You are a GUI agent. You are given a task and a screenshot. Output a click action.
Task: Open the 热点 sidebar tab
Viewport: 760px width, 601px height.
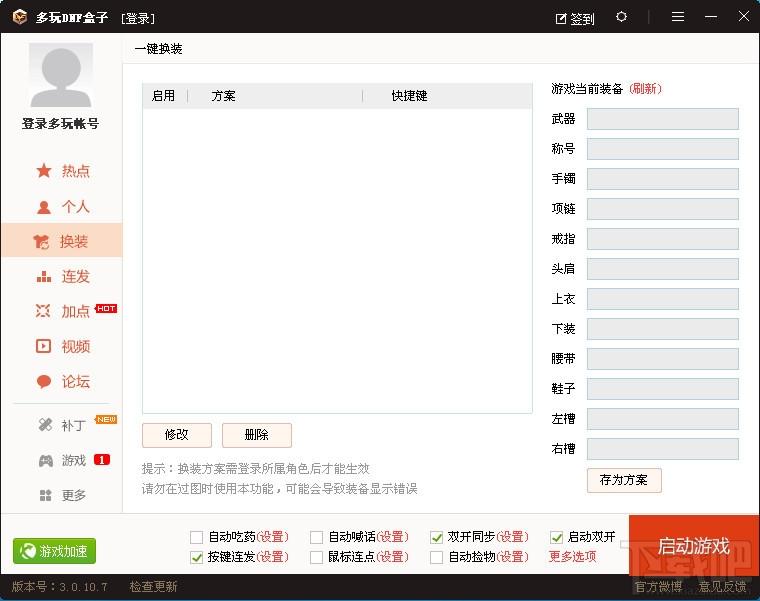[x=62, y=171]
